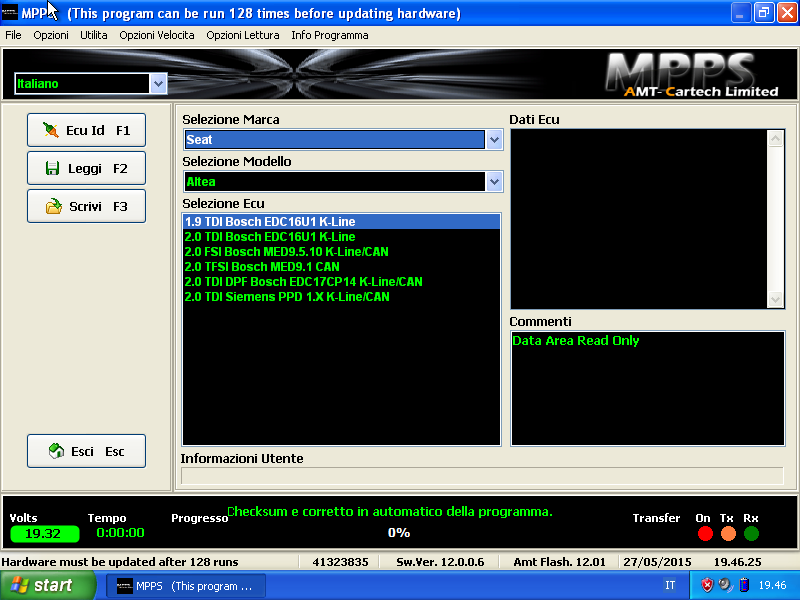Open the Opzioni Lettura menu
The image size is (800, 600).
tap(243, 35)
